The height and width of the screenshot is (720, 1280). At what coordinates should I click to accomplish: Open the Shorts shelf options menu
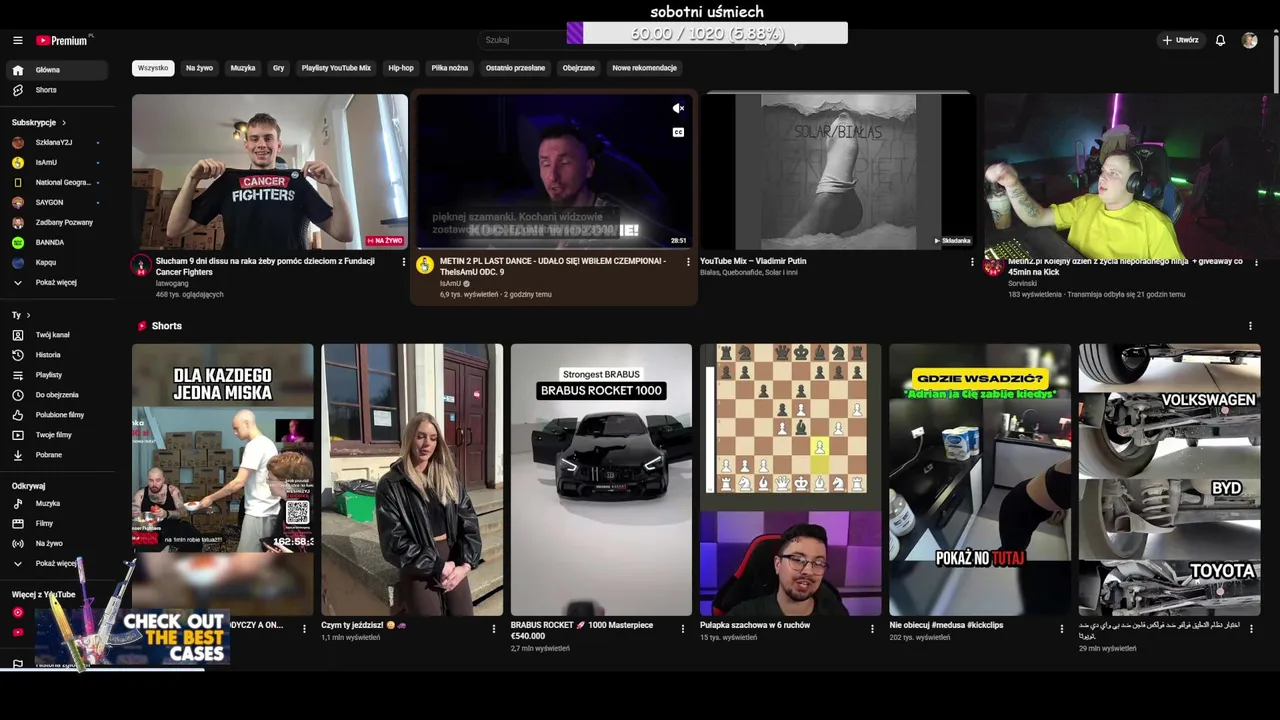1250,326
